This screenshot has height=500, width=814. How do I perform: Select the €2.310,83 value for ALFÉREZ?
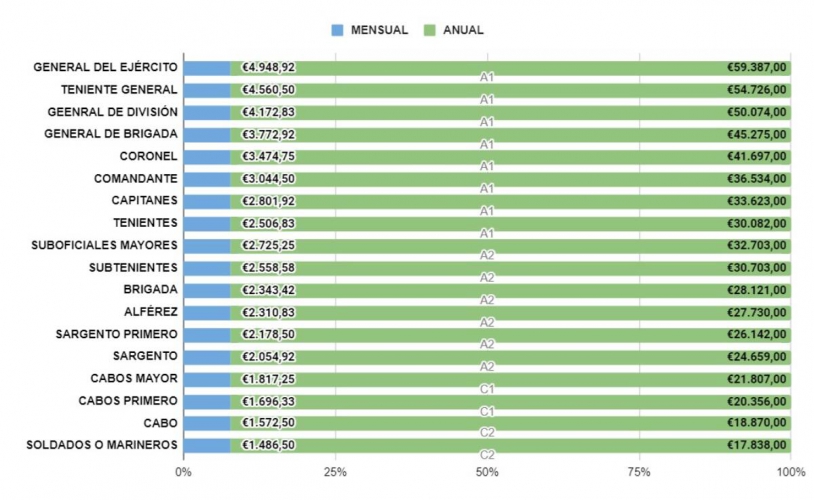(x=268, y=312)
